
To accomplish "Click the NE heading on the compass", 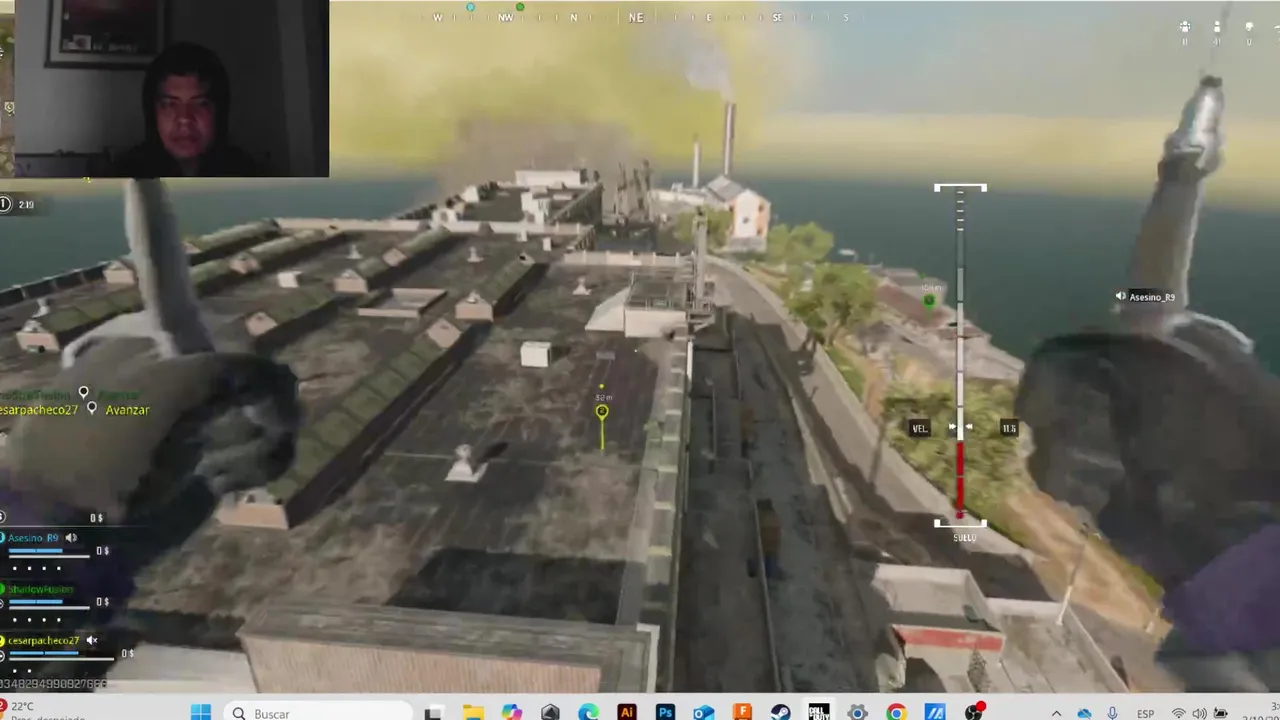I will pos(636,17).
